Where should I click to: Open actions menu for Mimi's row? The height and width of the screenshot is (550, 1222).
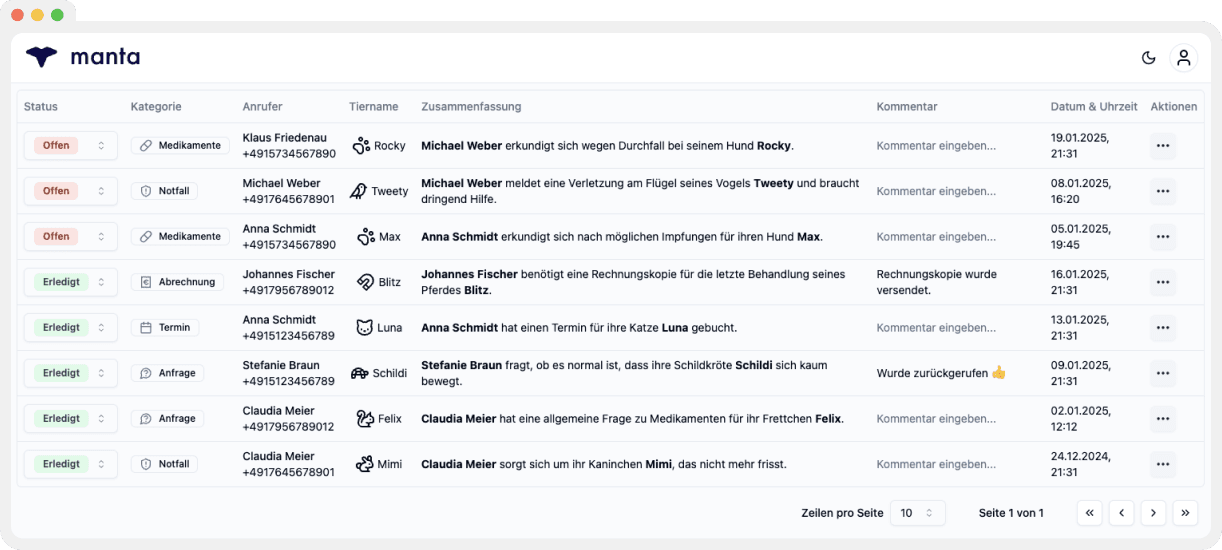(1162, 465)
